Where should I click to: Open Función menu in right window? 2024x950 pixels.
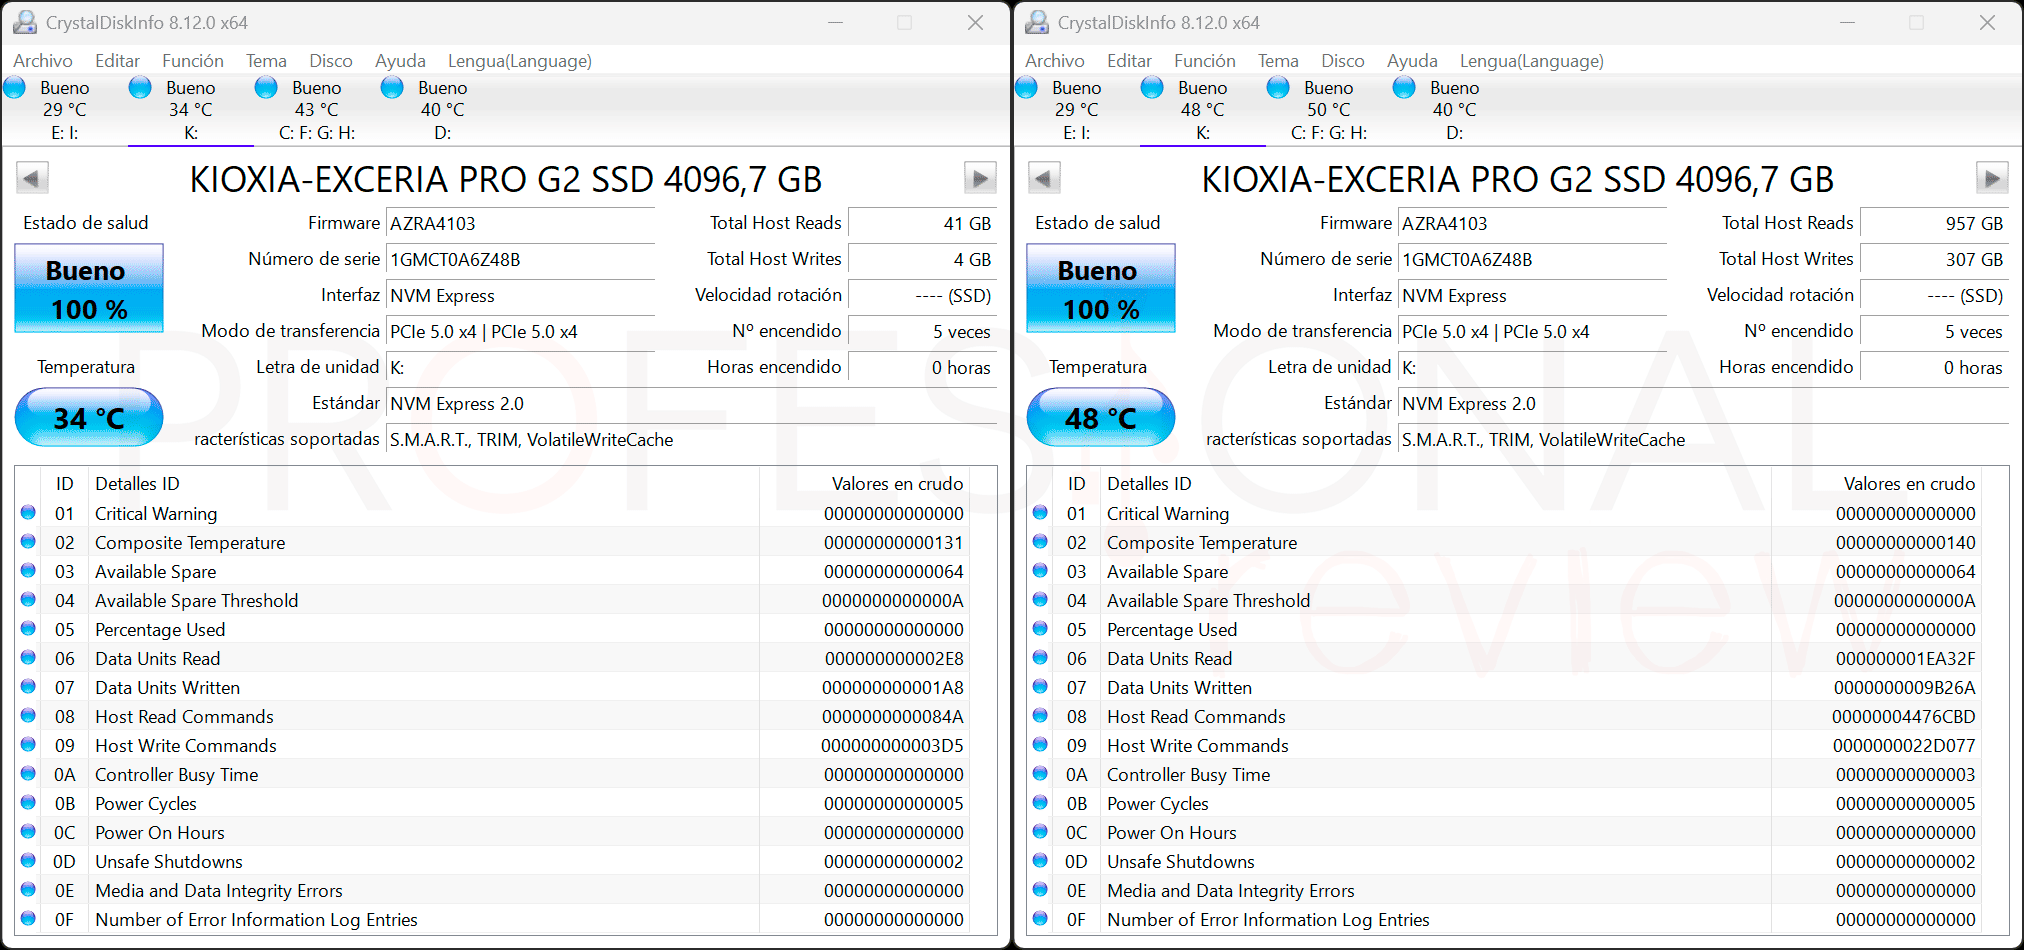pos(1205,61)
